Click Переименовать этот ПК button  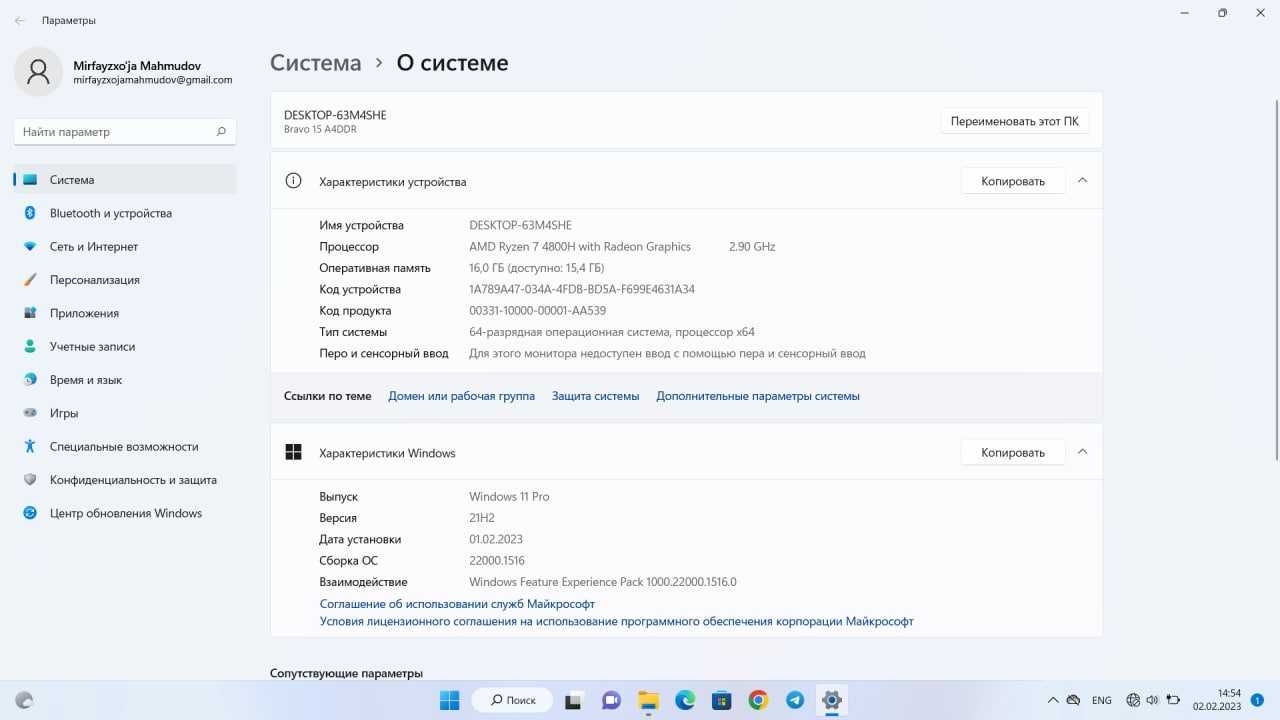(x=1015, y=121)
